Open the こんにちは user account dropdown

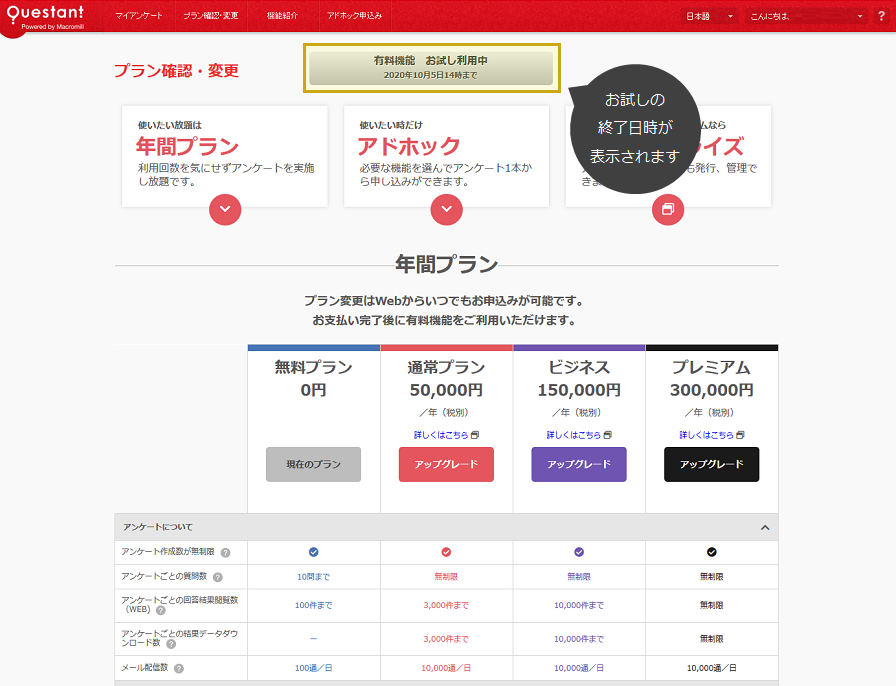[808, 17]
